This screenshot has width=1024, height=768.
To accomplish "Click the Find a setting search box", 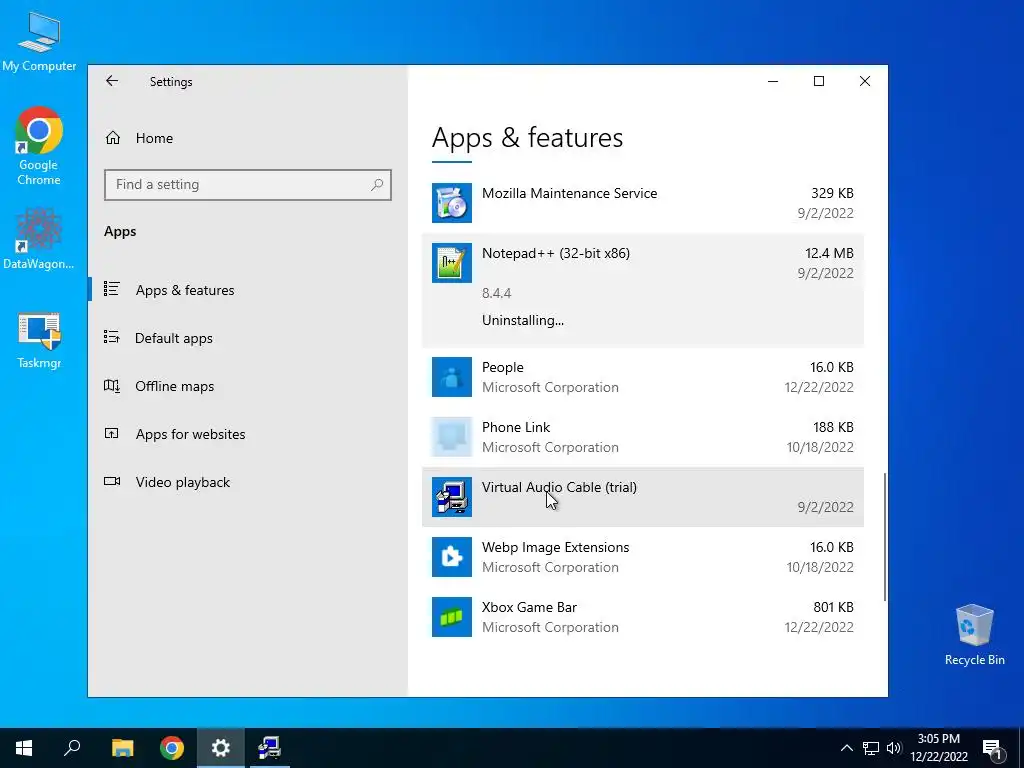I will coord(248,185).
